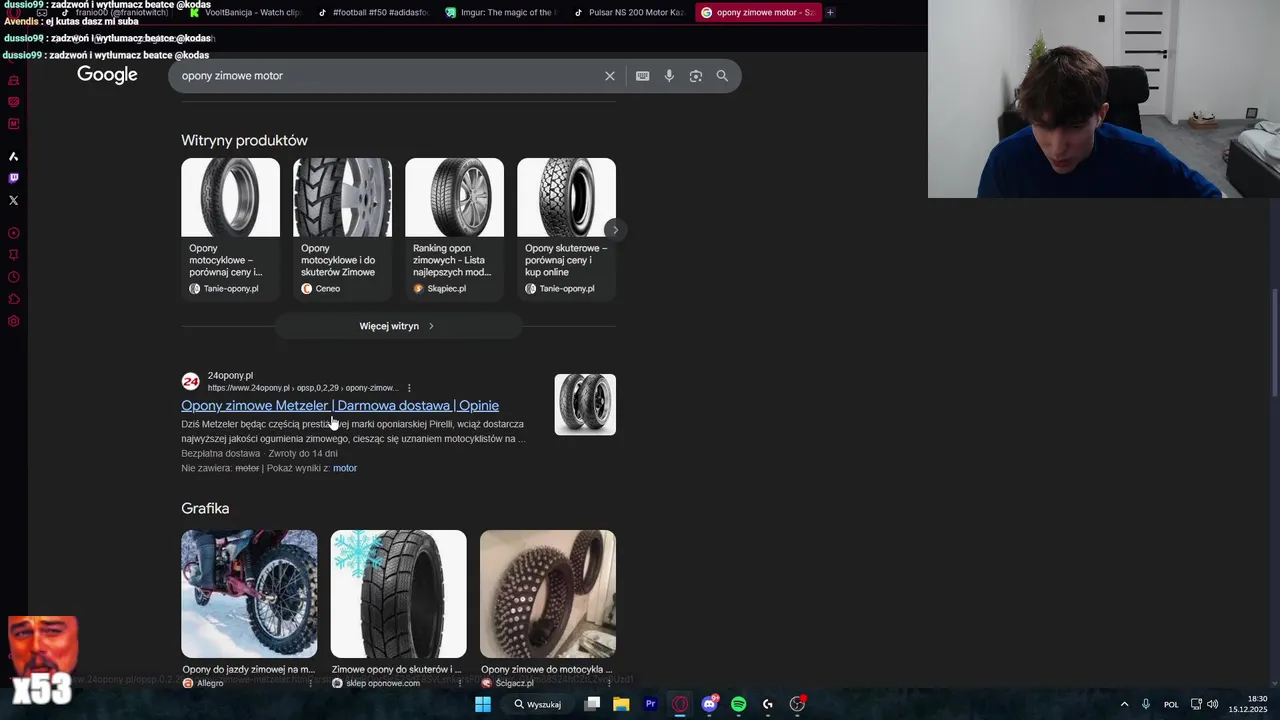
Task: Open Ścigacz.pl studded tire image
Action: [548, 594]
